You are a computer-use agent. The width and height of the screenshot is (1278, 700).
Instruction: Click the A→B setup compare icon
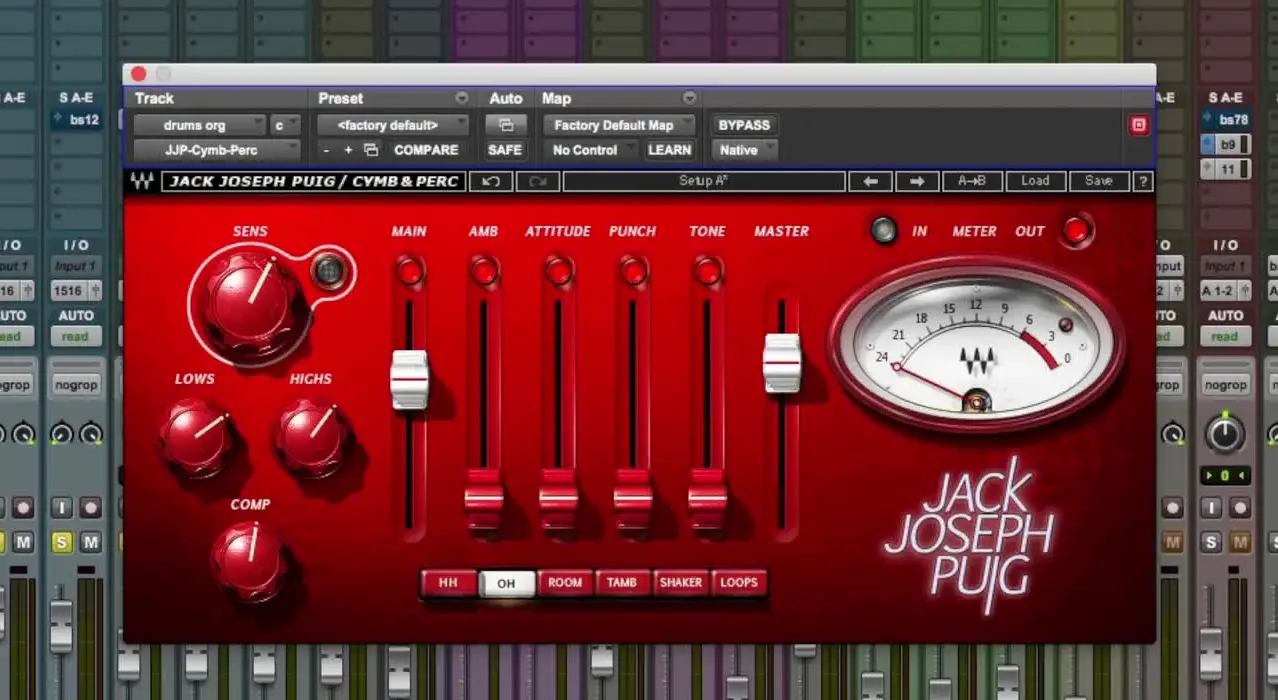point(971,181)
